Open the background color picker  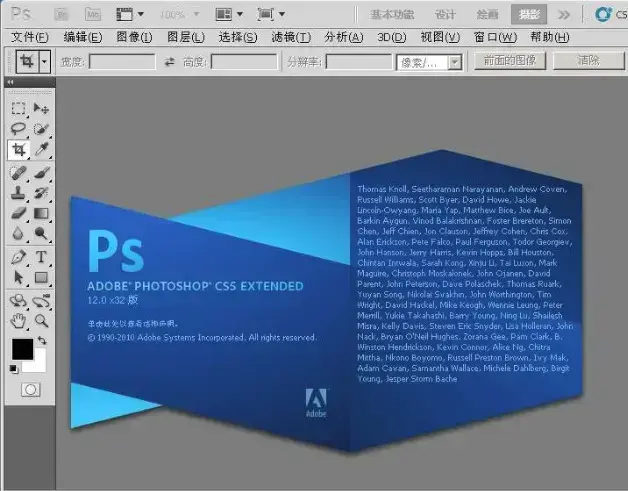click(40, 364)
